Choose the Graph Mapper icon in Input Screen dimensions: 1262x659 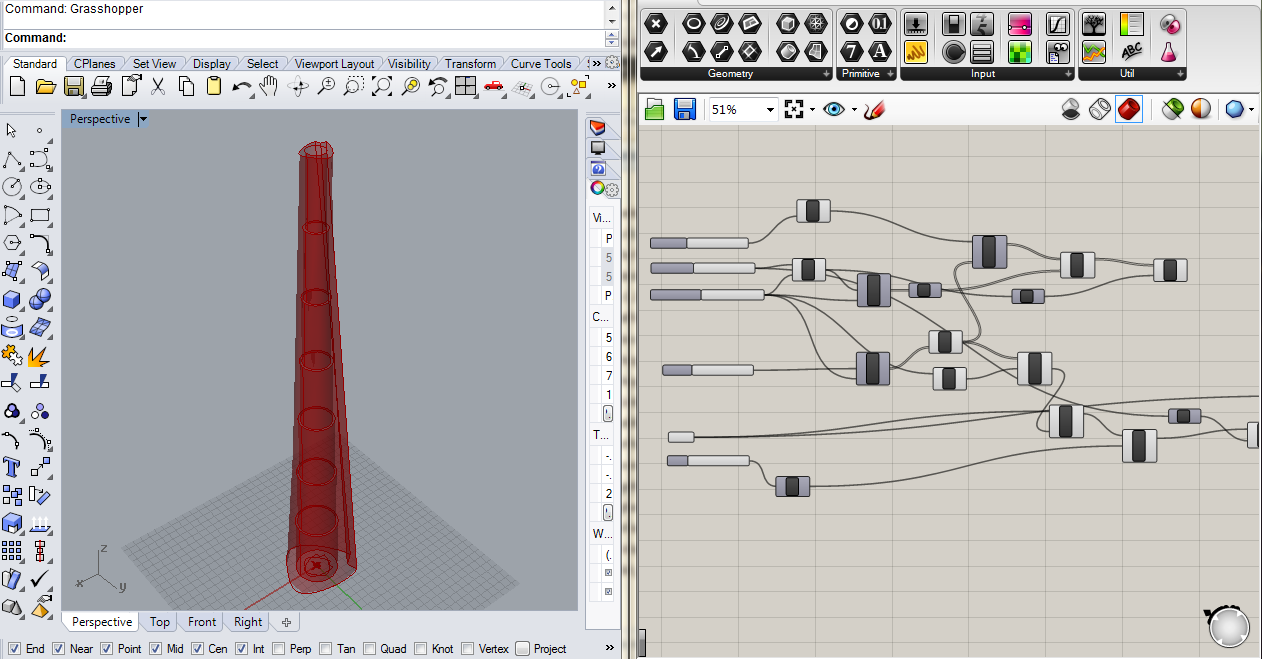(x=1058, y=25)
